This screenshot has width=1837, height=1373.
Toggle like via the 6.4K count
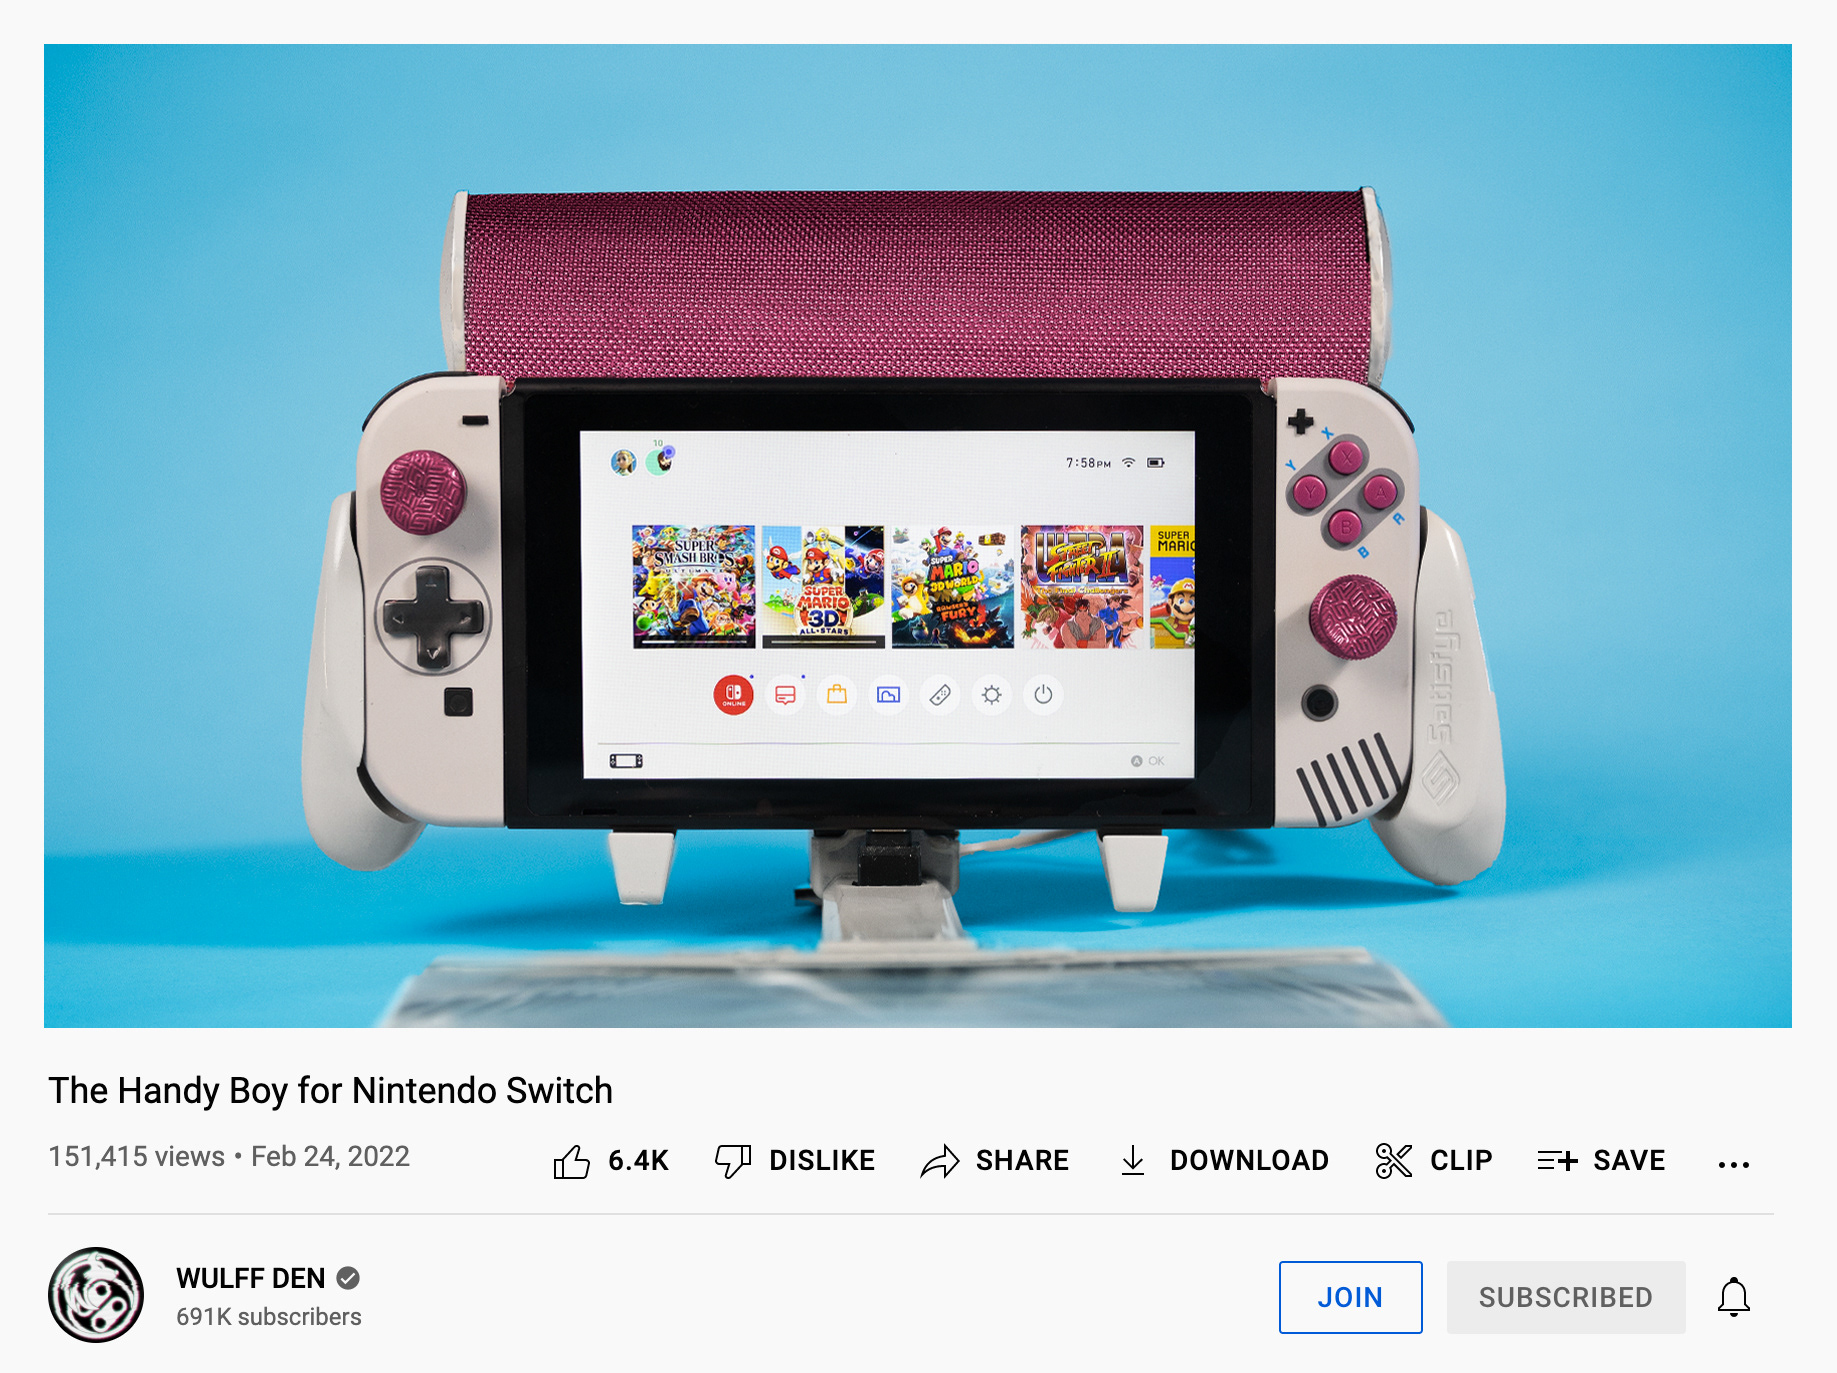(x=638, y=1160)
